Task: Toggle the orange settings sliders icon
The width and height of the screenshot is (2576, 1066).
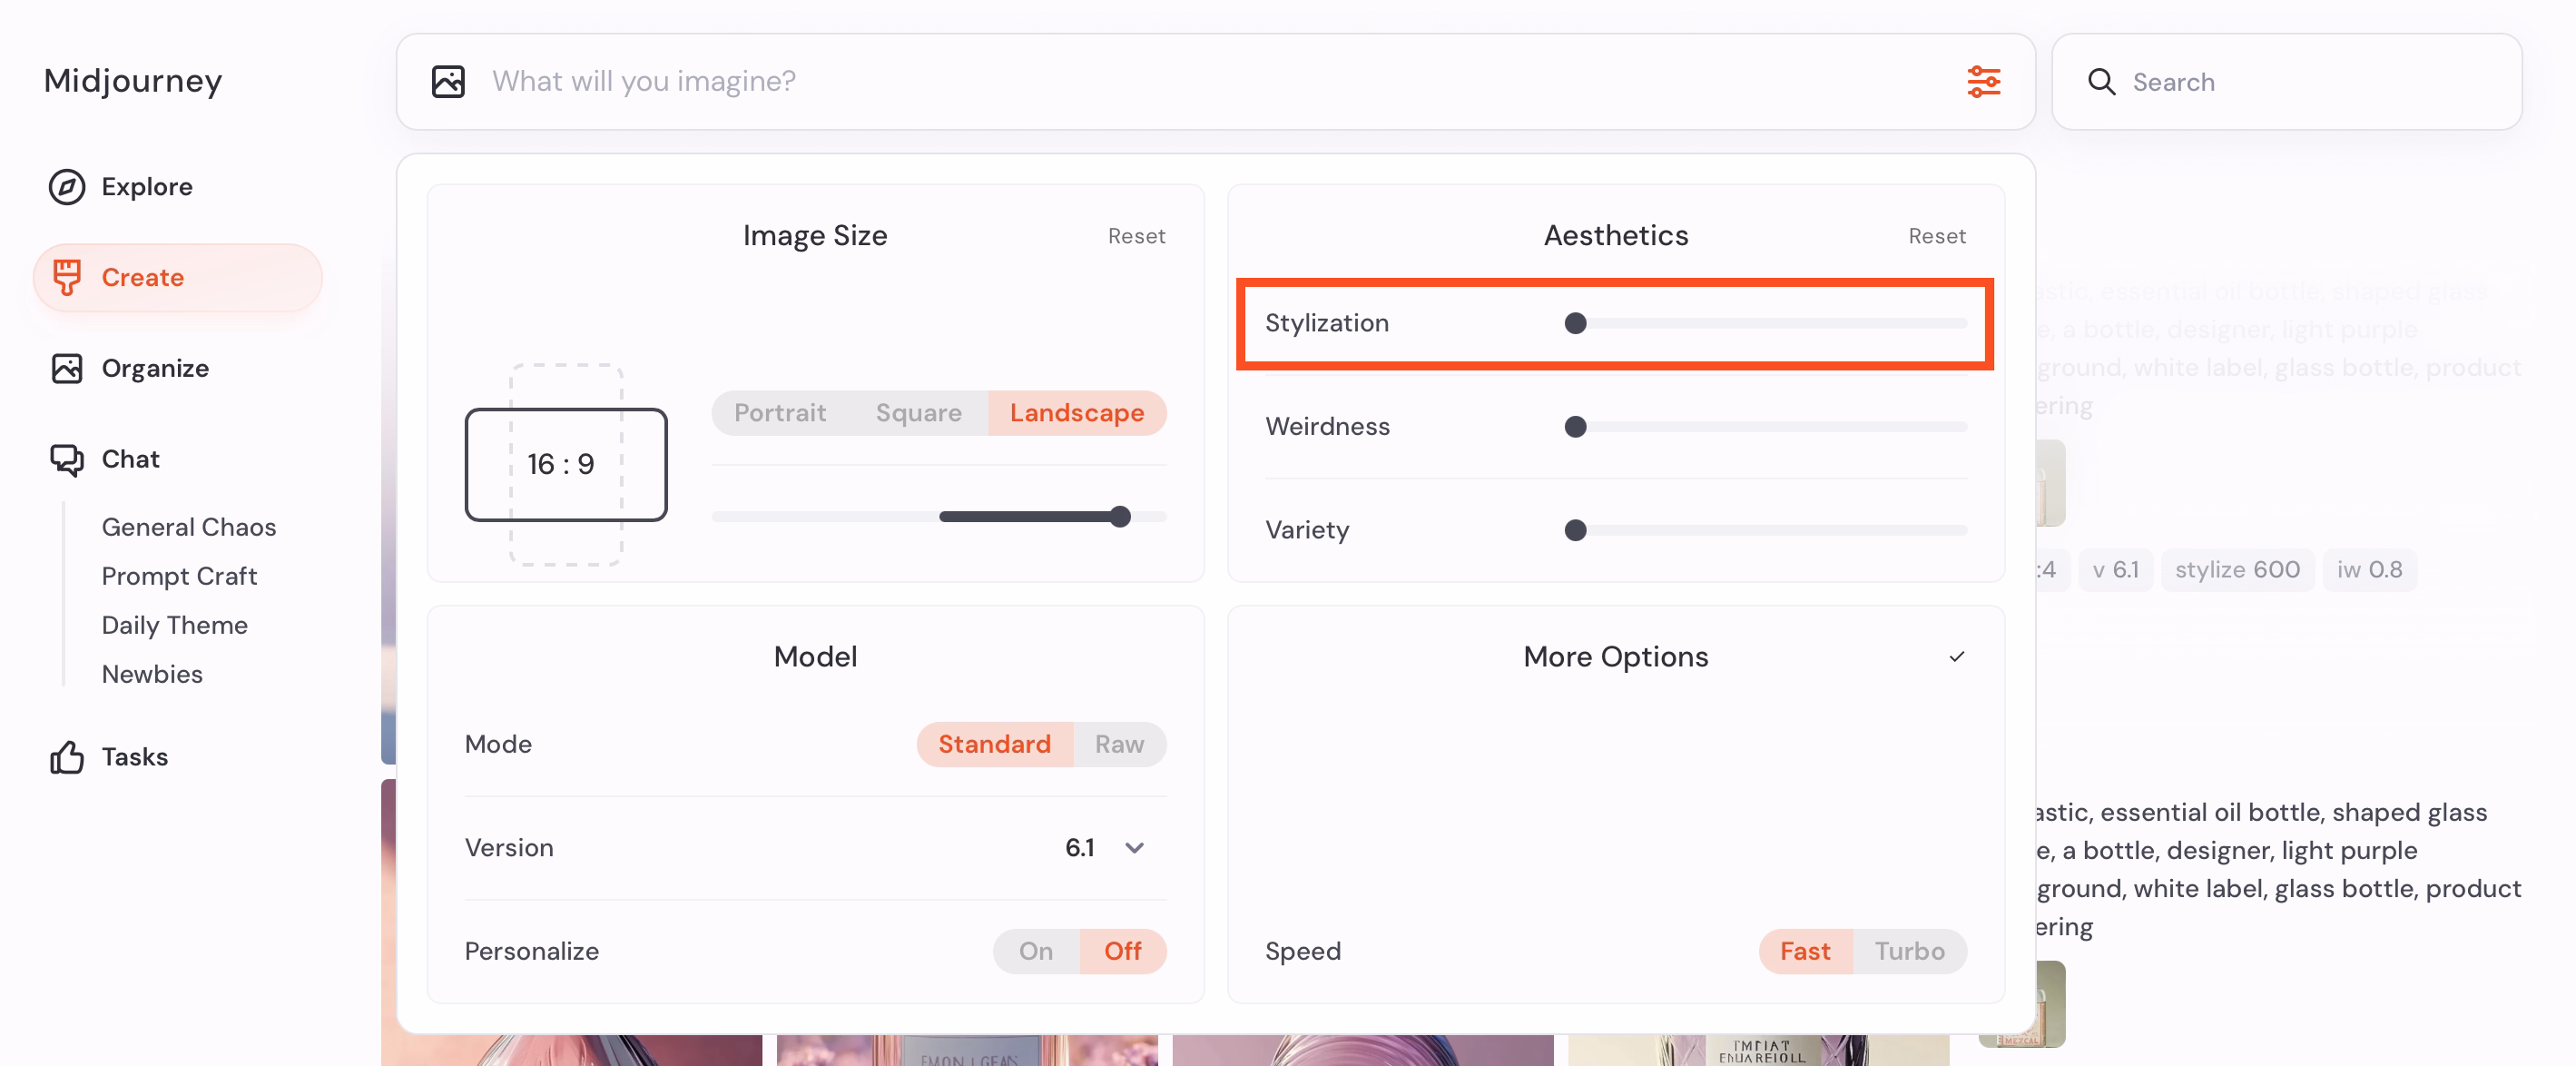Action: 1983,81
